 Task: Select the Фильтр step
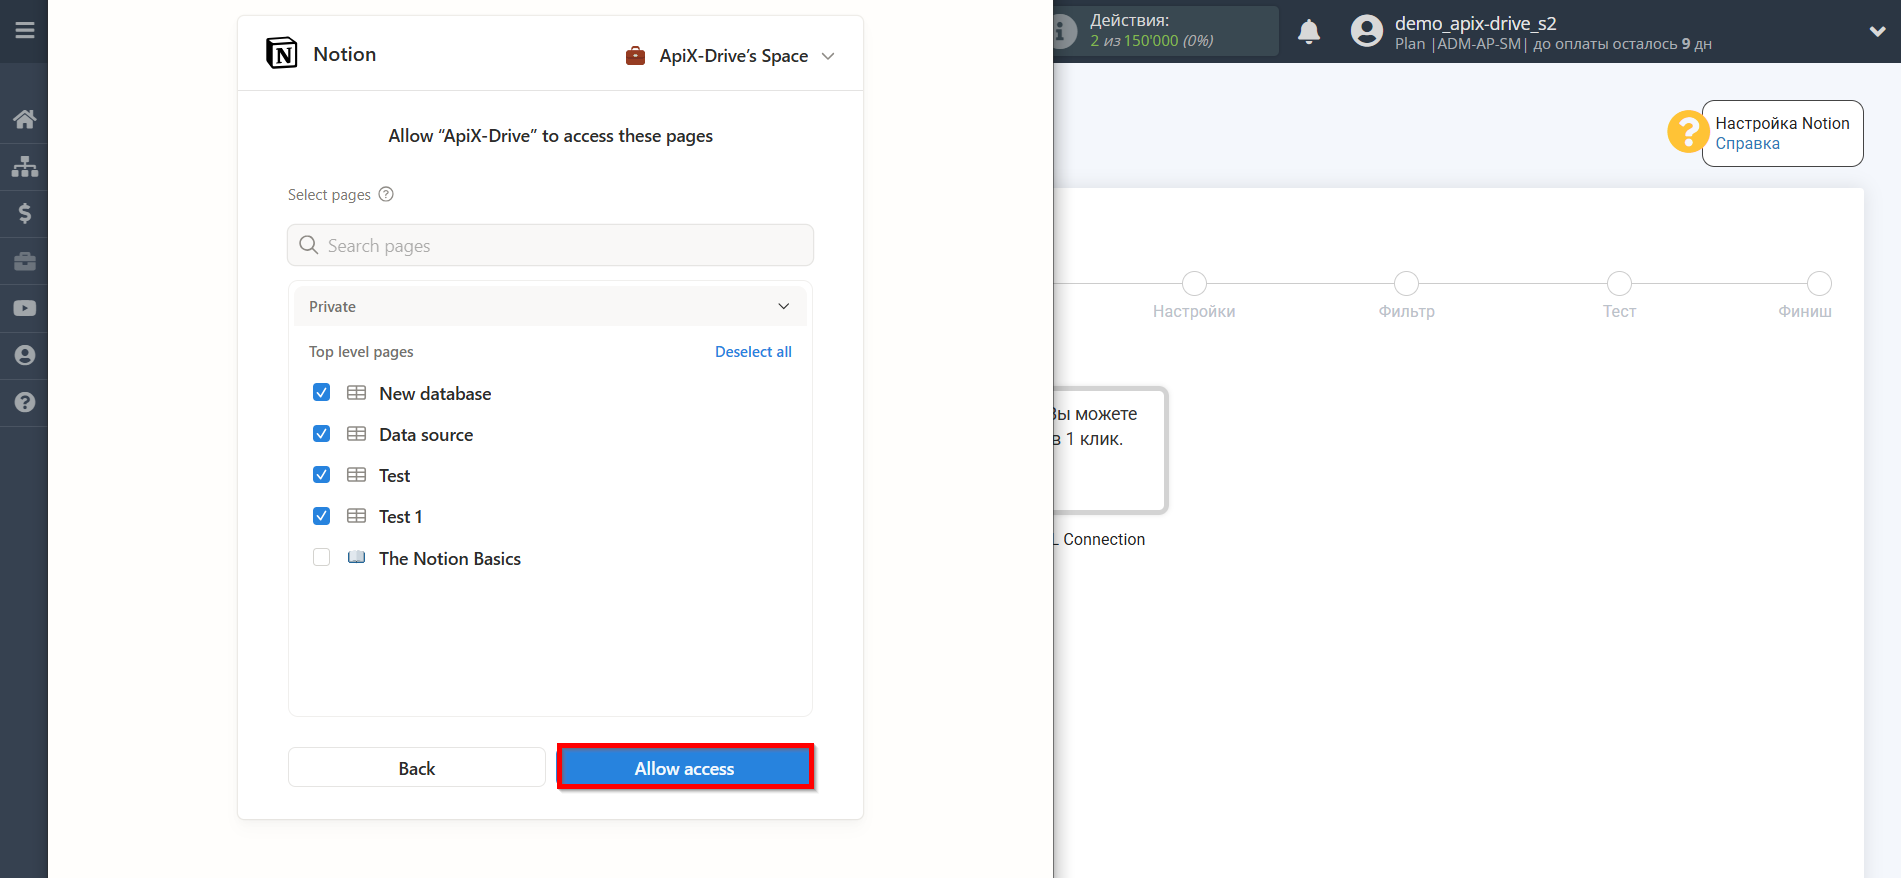click(x=1406, y=284)
